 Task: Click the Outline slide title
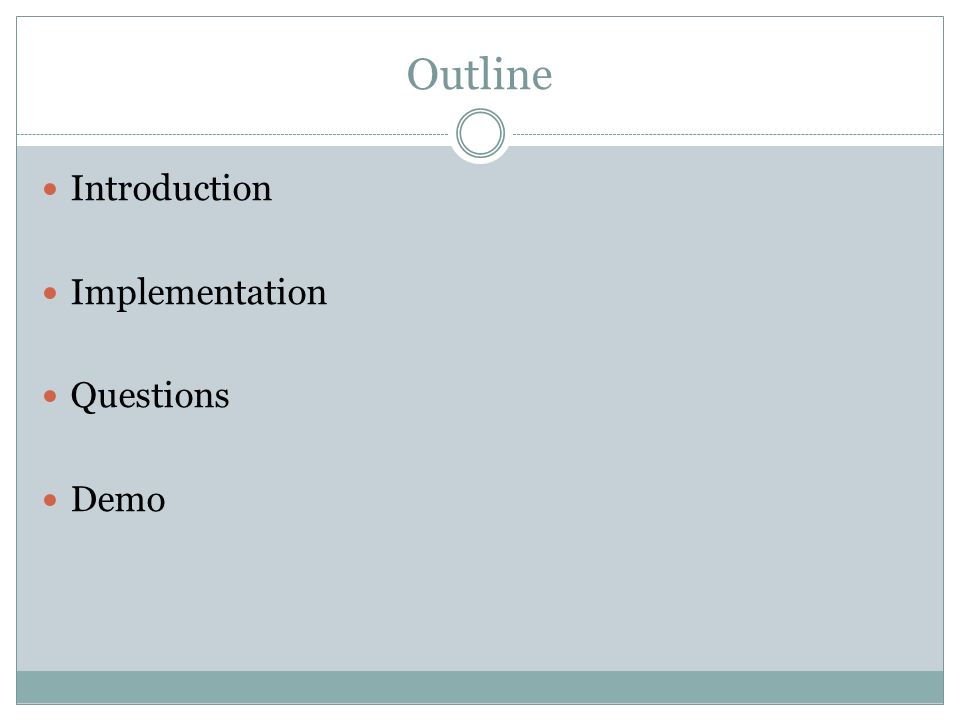(x=480, y=74)
